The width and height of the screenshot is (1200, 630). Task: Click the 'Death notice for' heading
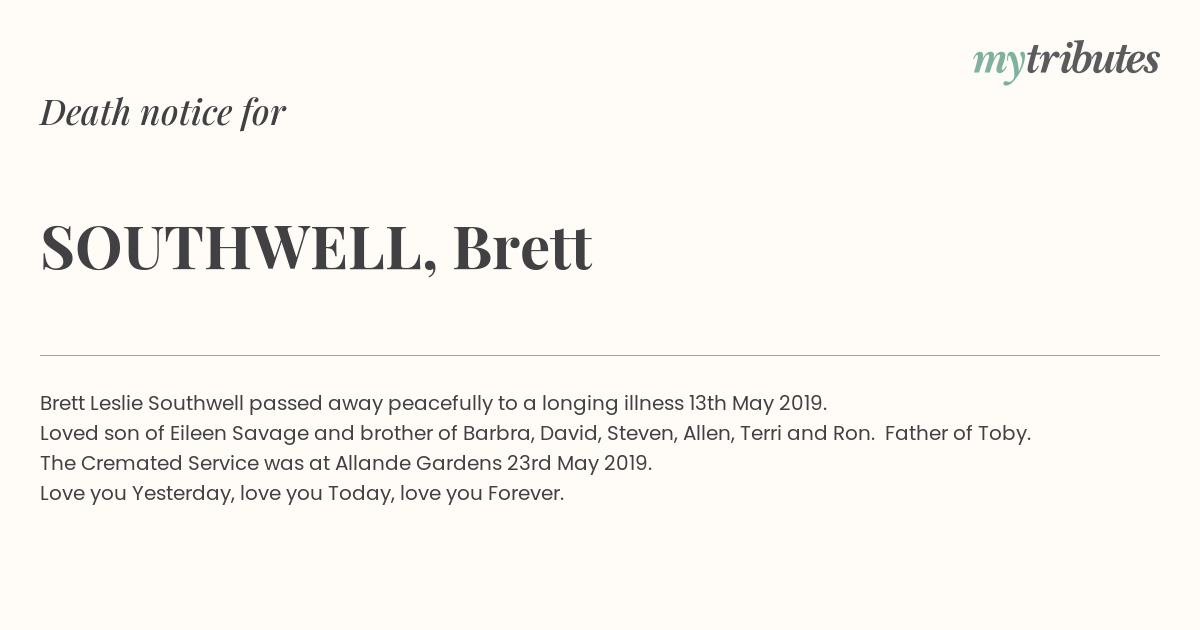163,113
